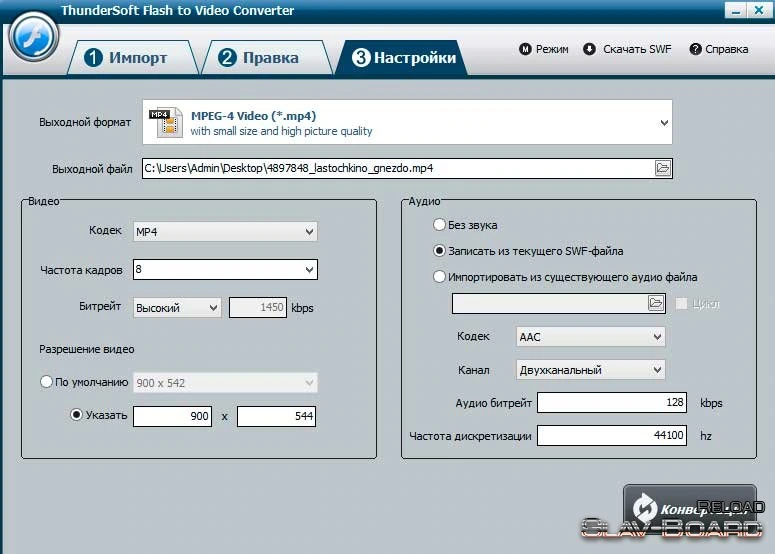Switch to the Правка tab
Image resolution: width=775 pixels, height=554 pixels.
click(x=266, y=58)
